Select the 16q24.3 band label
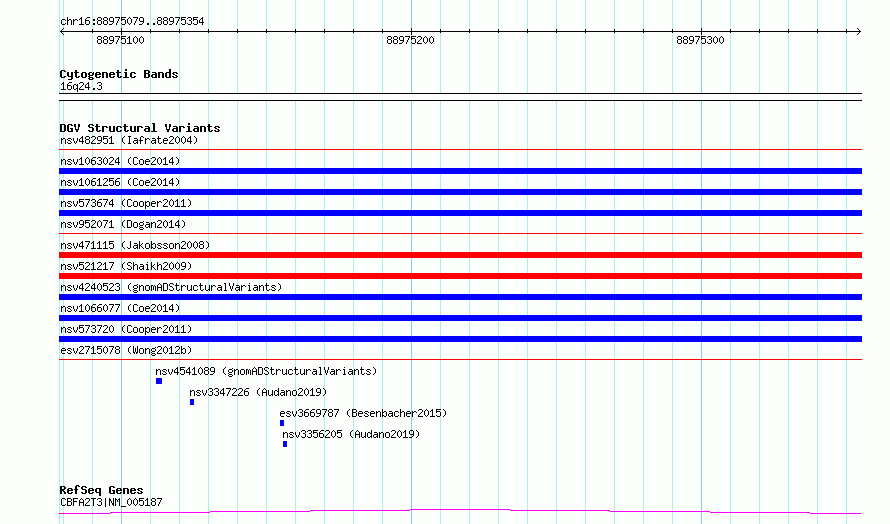The image size is (890, 524). [x=81, y=86]
